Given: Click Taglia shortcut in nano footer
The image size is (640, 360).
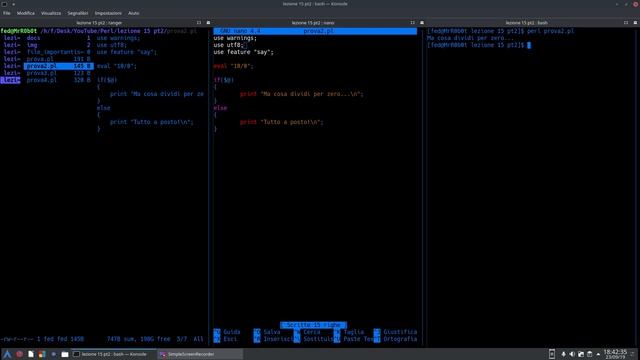Looking at the screenshot, I should pyautogui.click(x=349, y=332).
